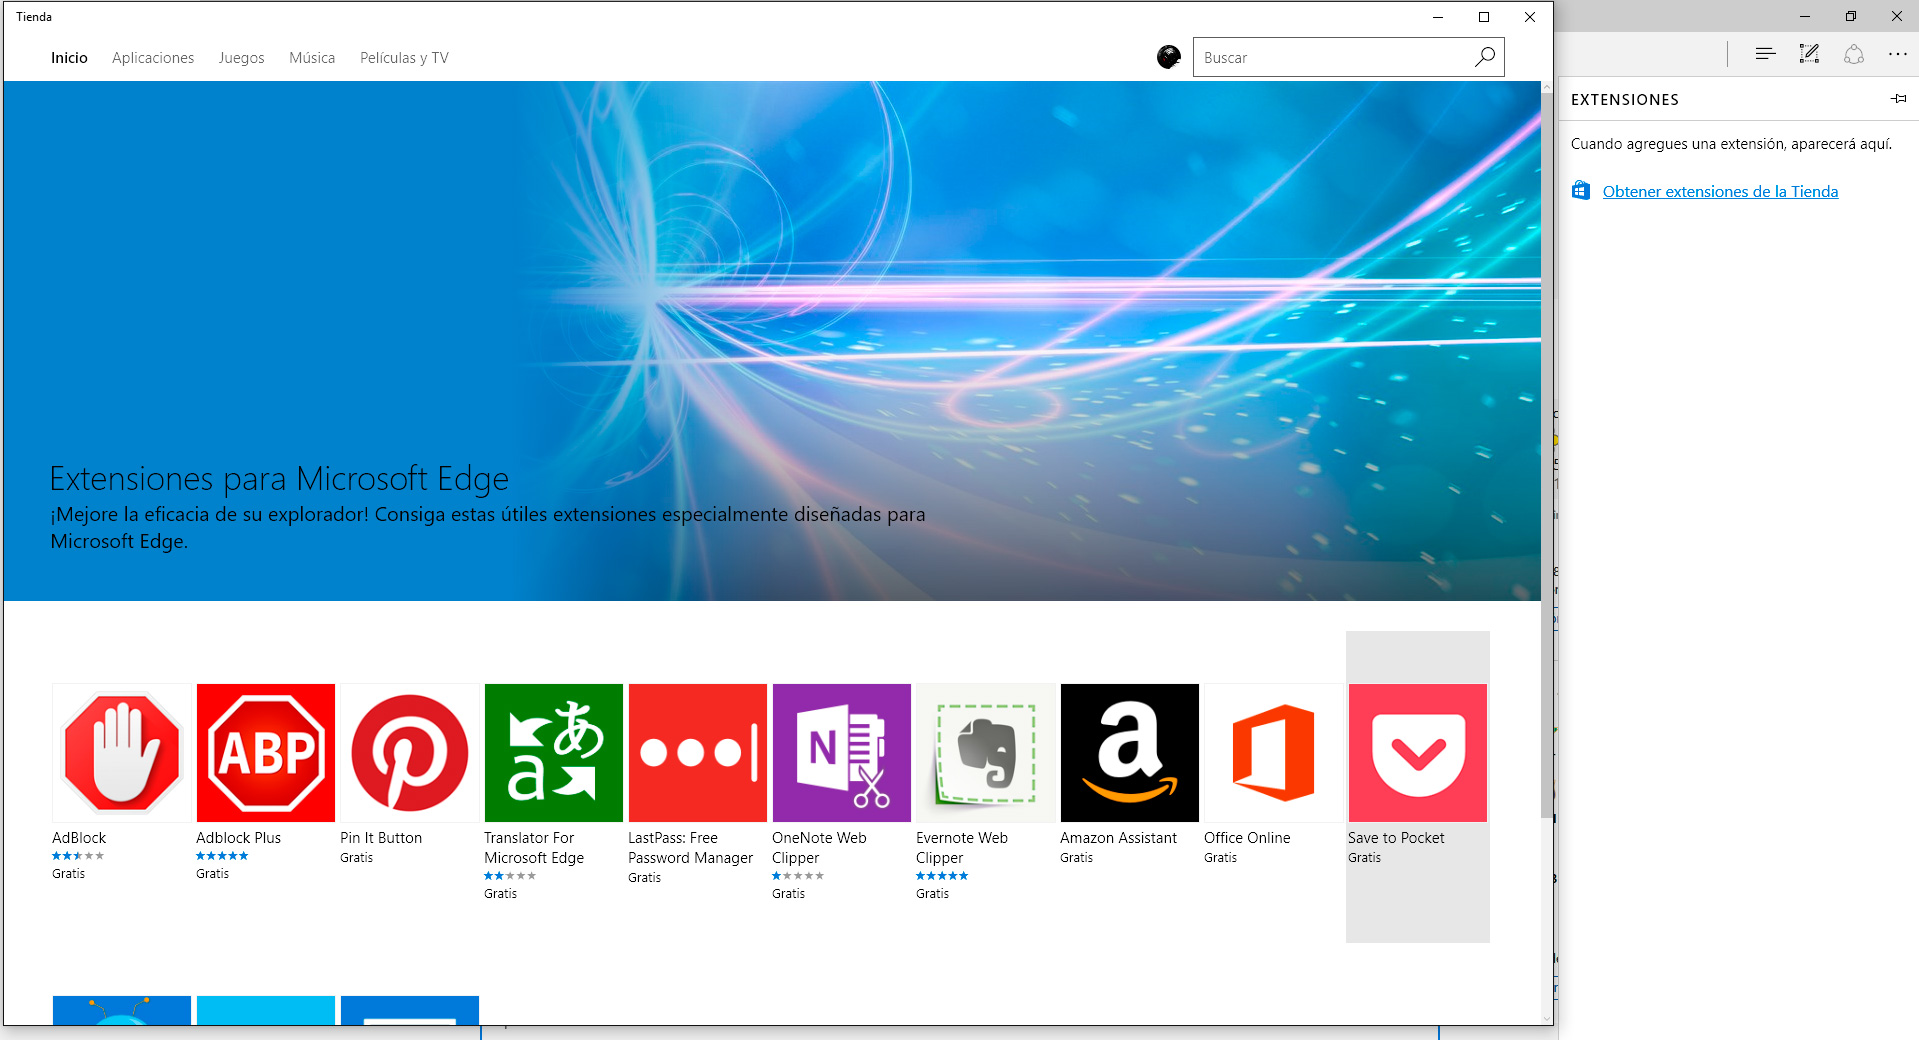The height and width of the screenshot is (1040, 1919).
Task: Click the Edge share icon
Action: pos(1853,54)
